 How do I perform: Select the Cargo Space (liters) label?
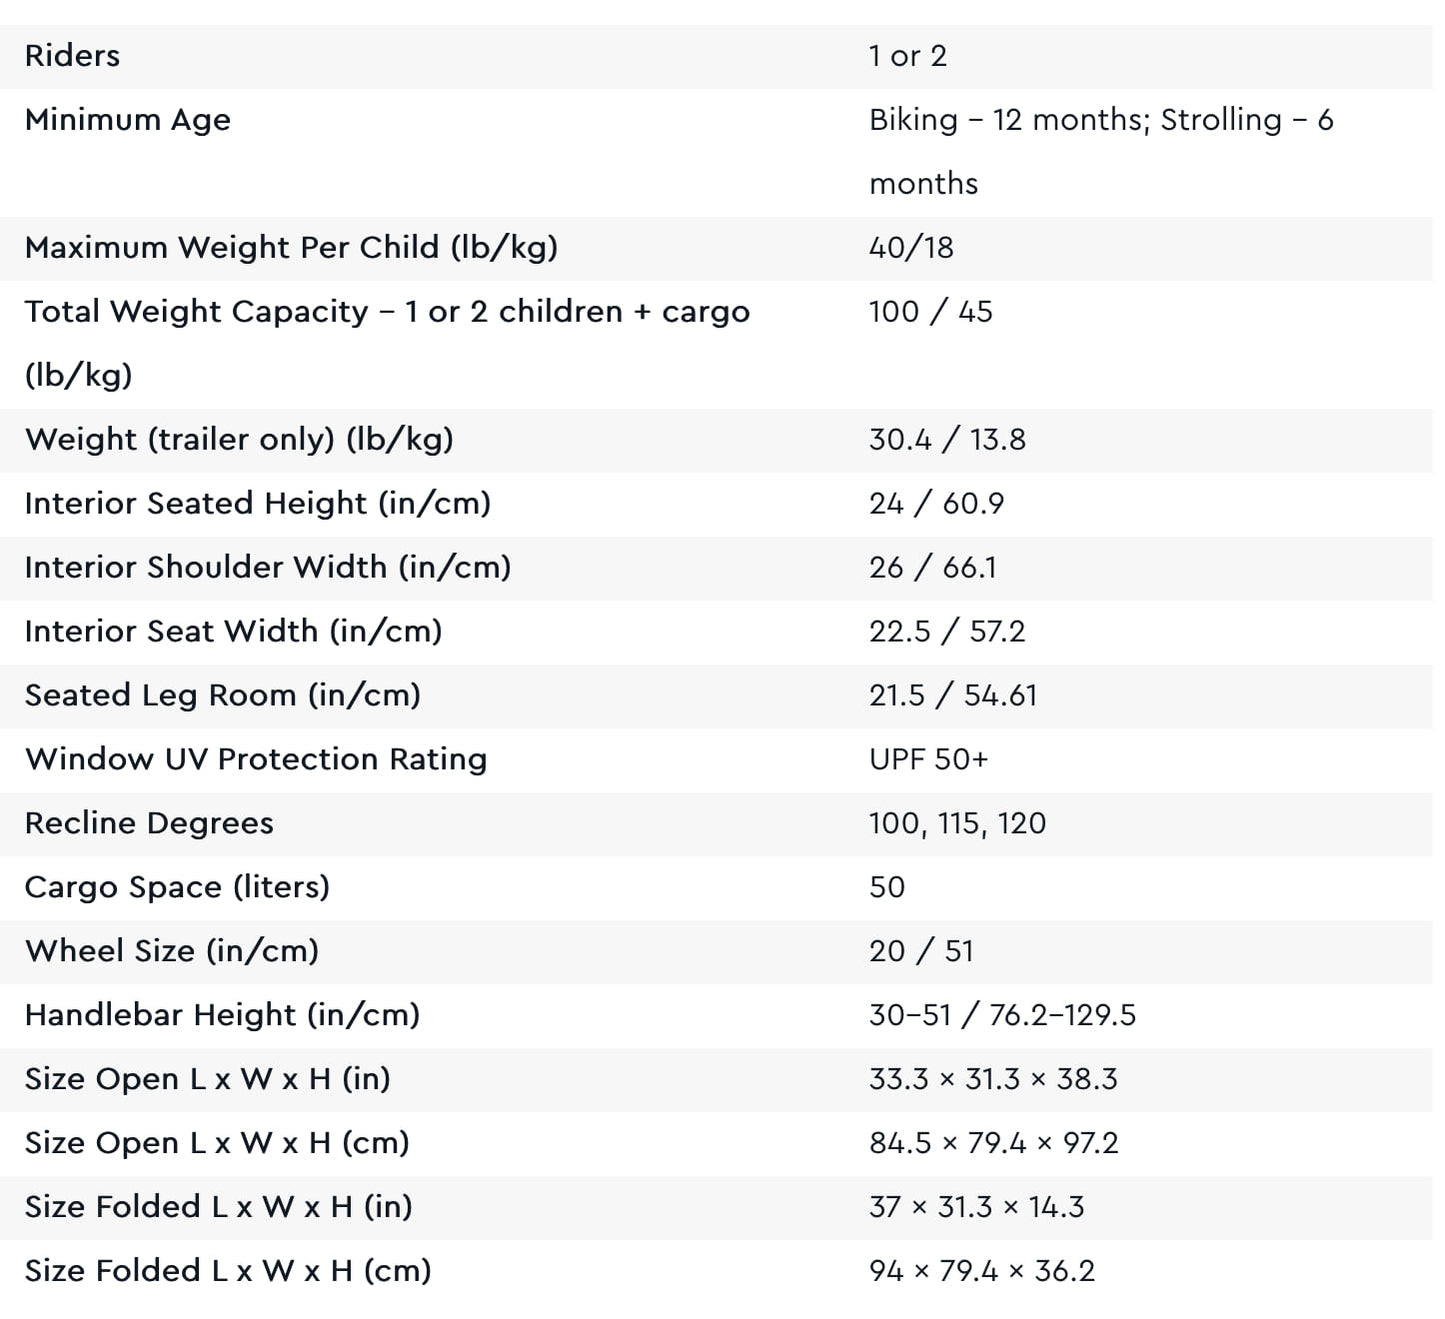point(177,887)
